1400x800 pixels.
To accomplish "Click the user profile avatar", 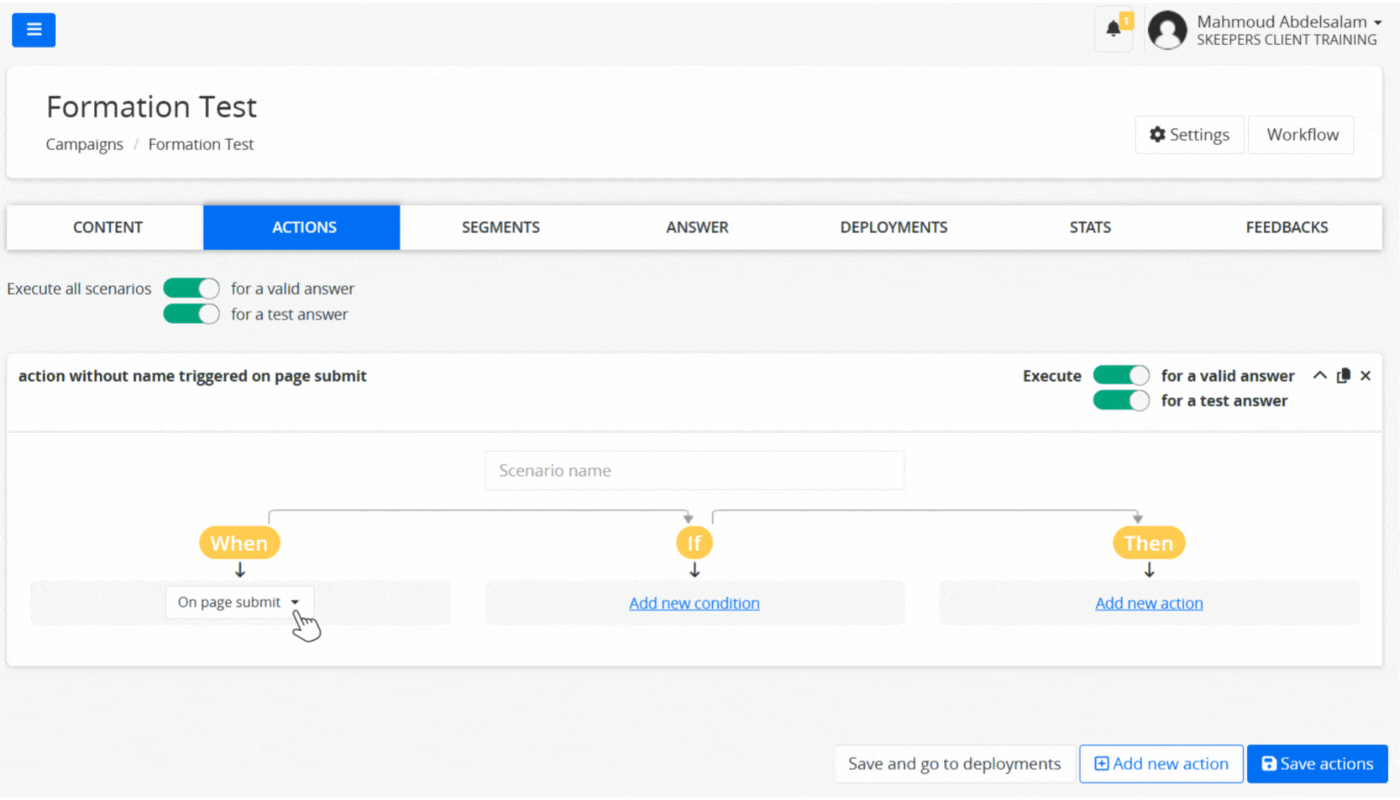I will click(x=1167, y=30).
